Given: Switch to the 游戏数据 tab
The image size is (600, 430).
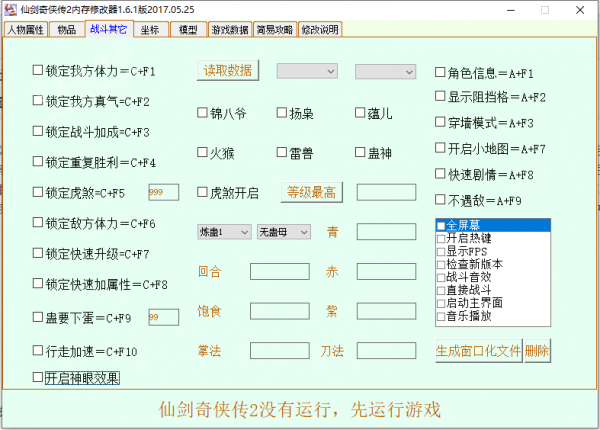Looking at the screenshot, I should pyautogui.click(x=230, y=29).
